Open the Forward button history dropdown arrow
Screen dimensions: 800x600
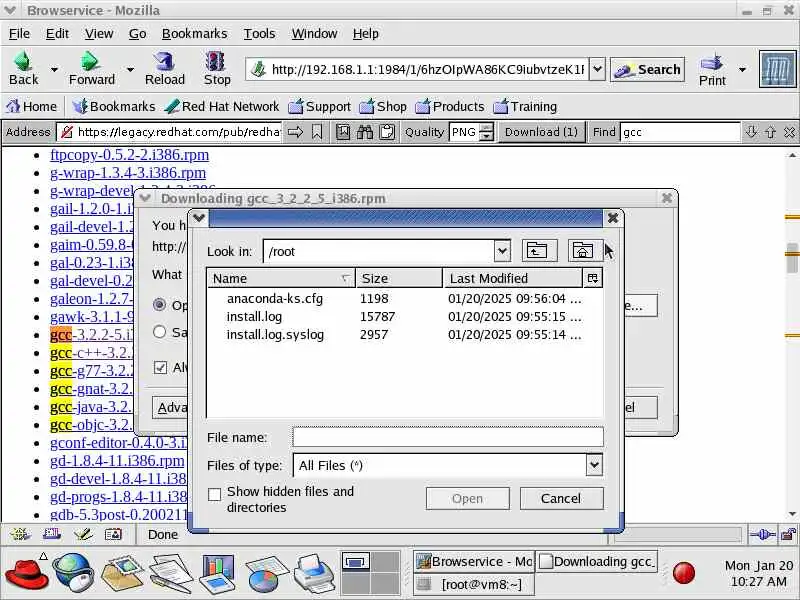[x=130, y=69]
